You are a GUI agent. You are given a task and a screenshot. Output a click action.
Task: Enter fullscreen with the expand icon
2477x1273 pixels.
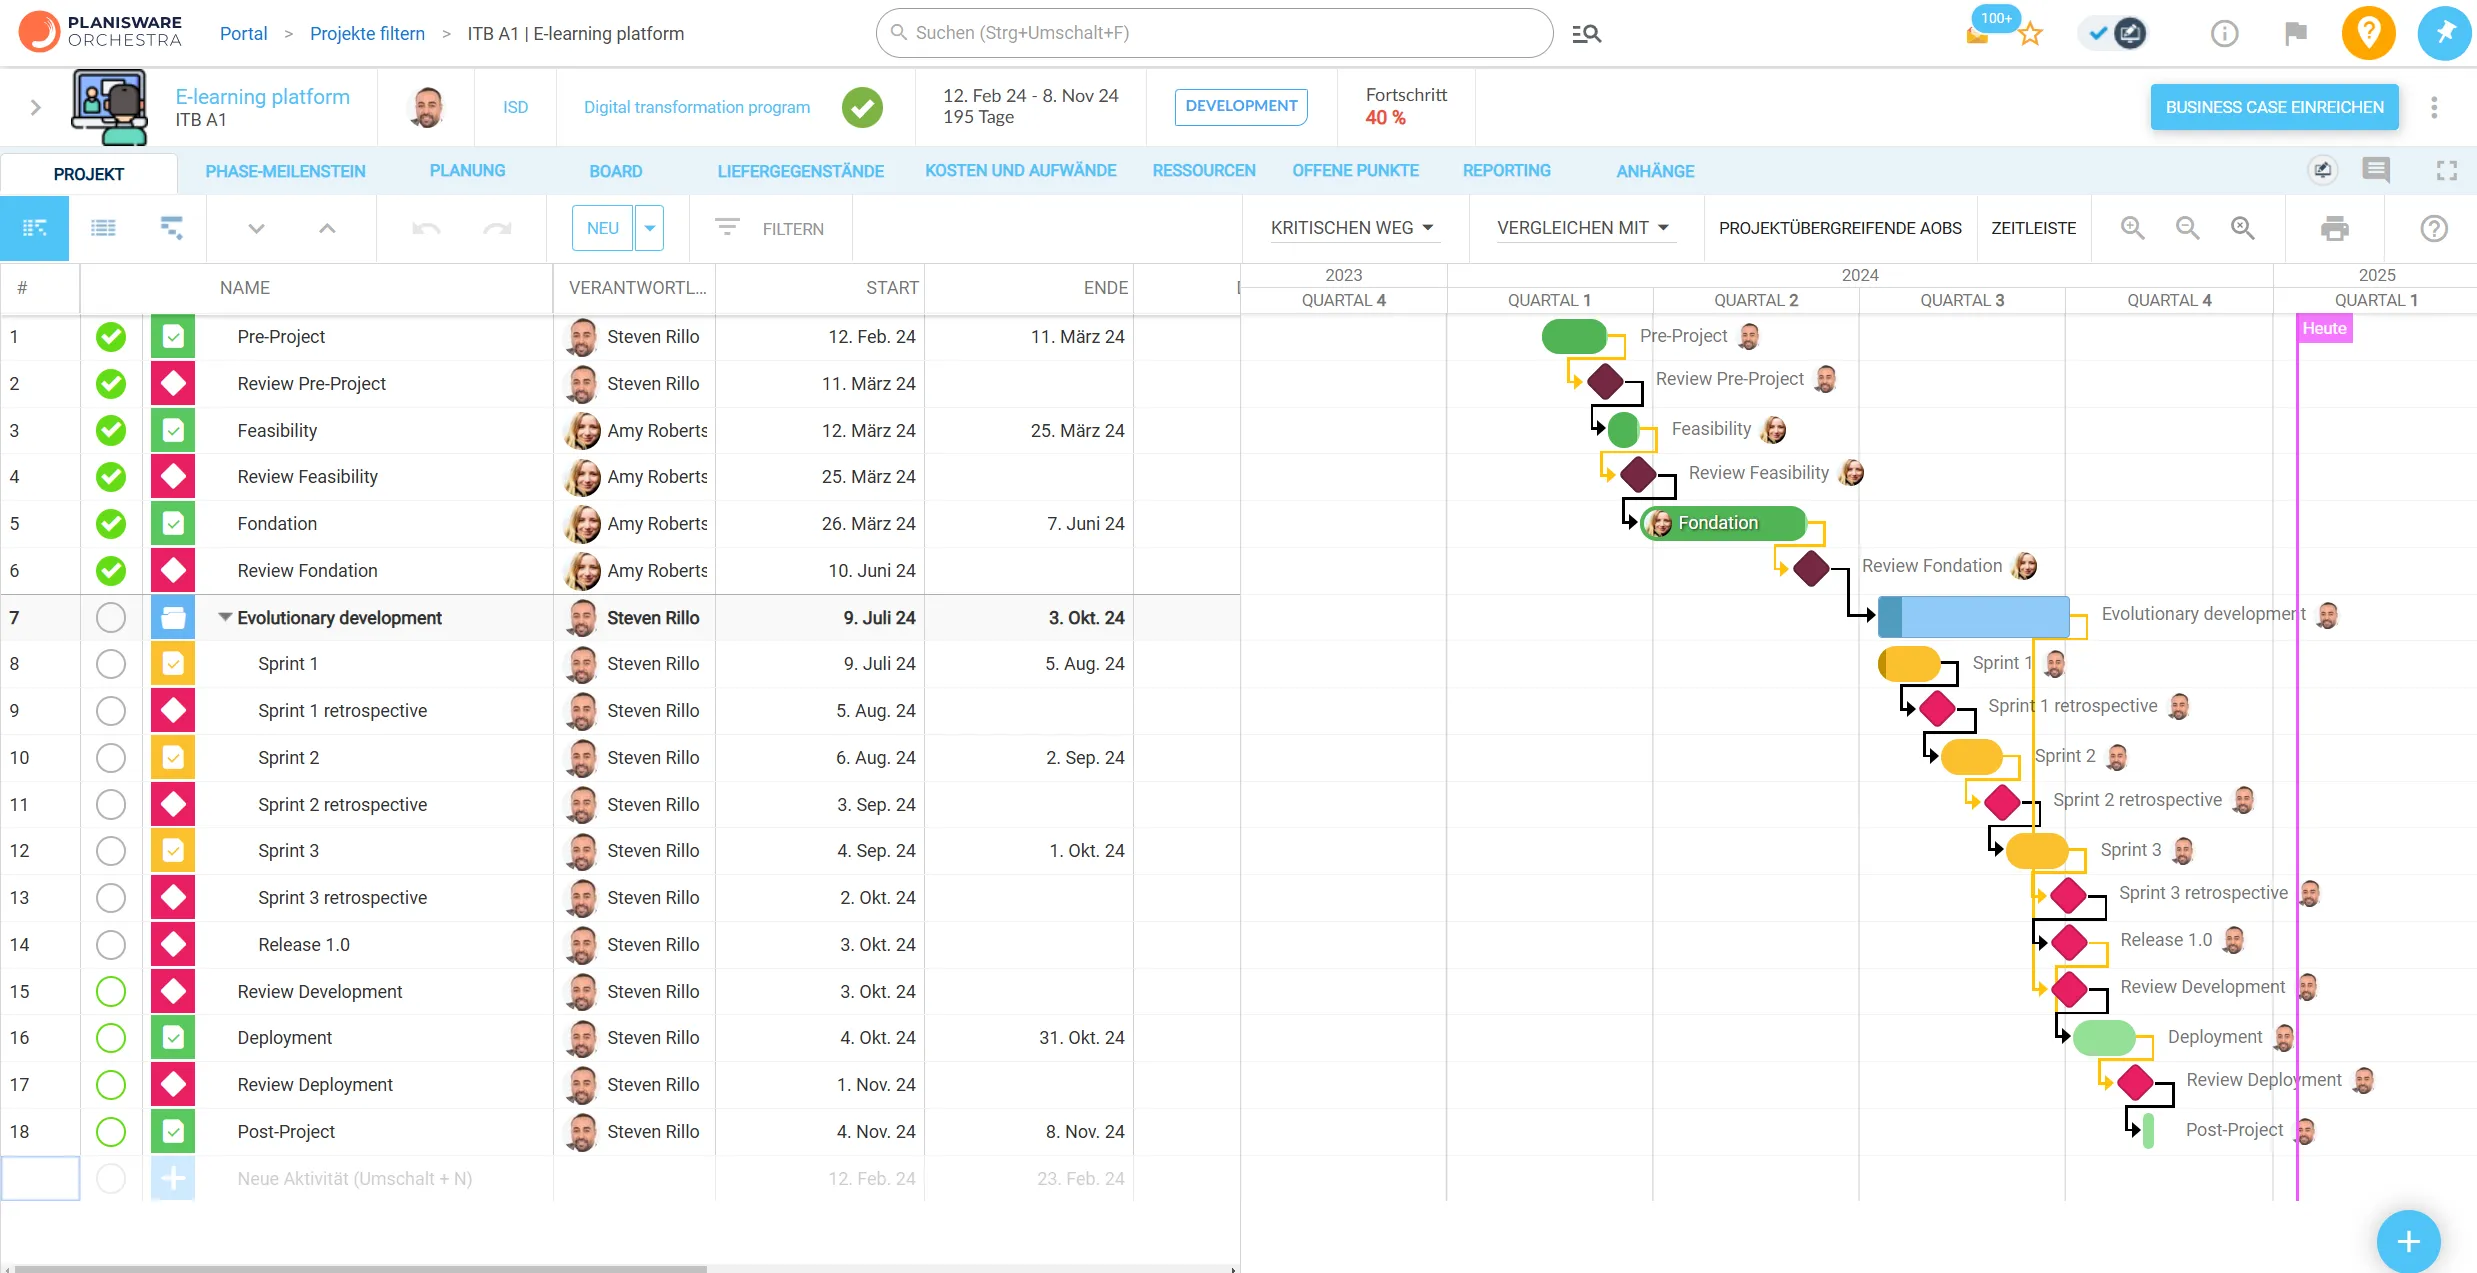pos(2446,170)
